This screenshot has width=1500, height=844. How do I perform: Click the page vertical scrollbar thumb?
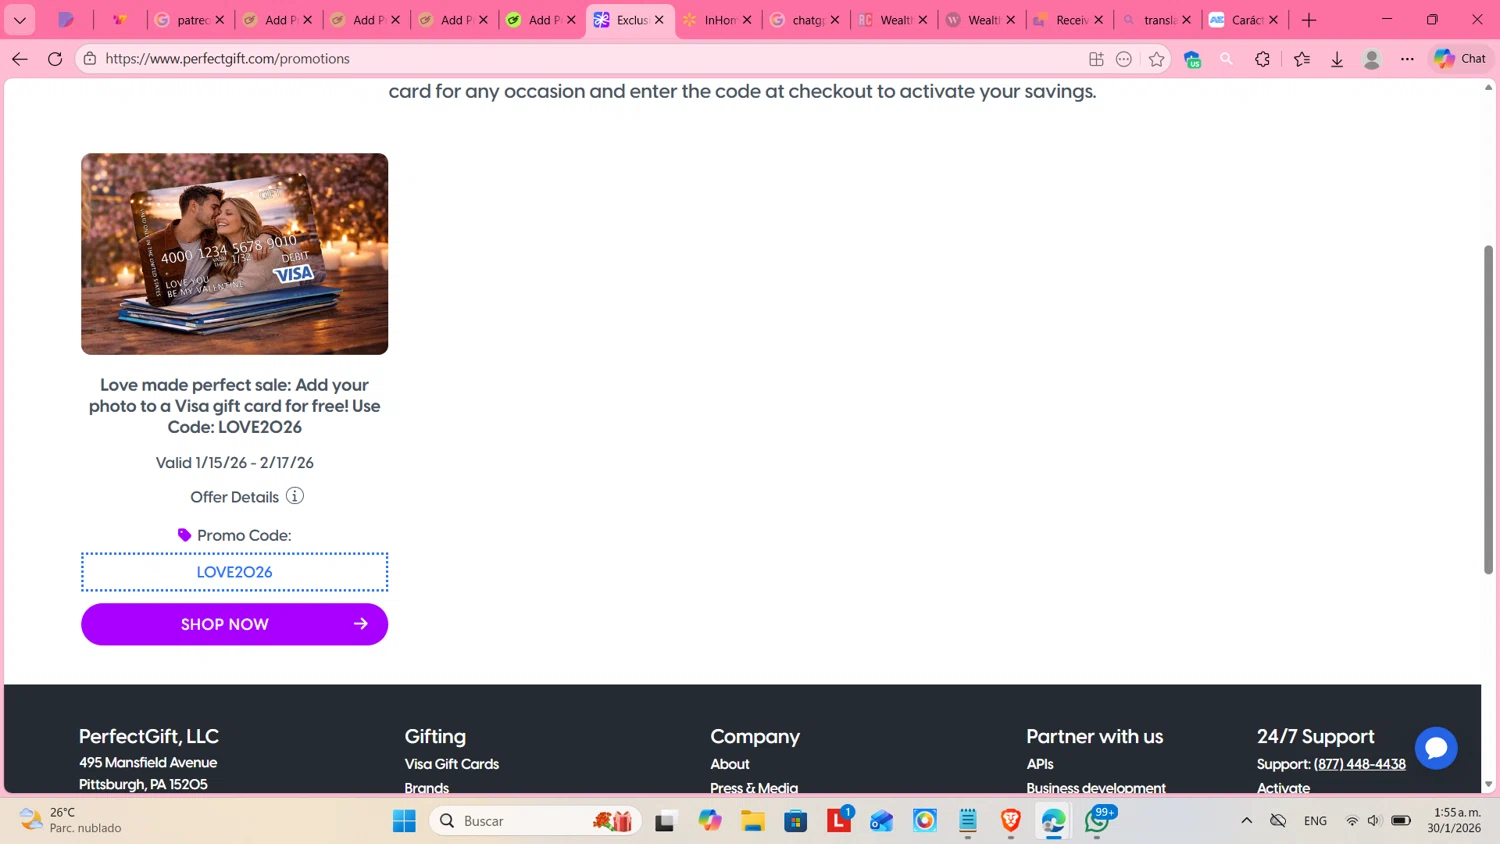pos(1488,410)
